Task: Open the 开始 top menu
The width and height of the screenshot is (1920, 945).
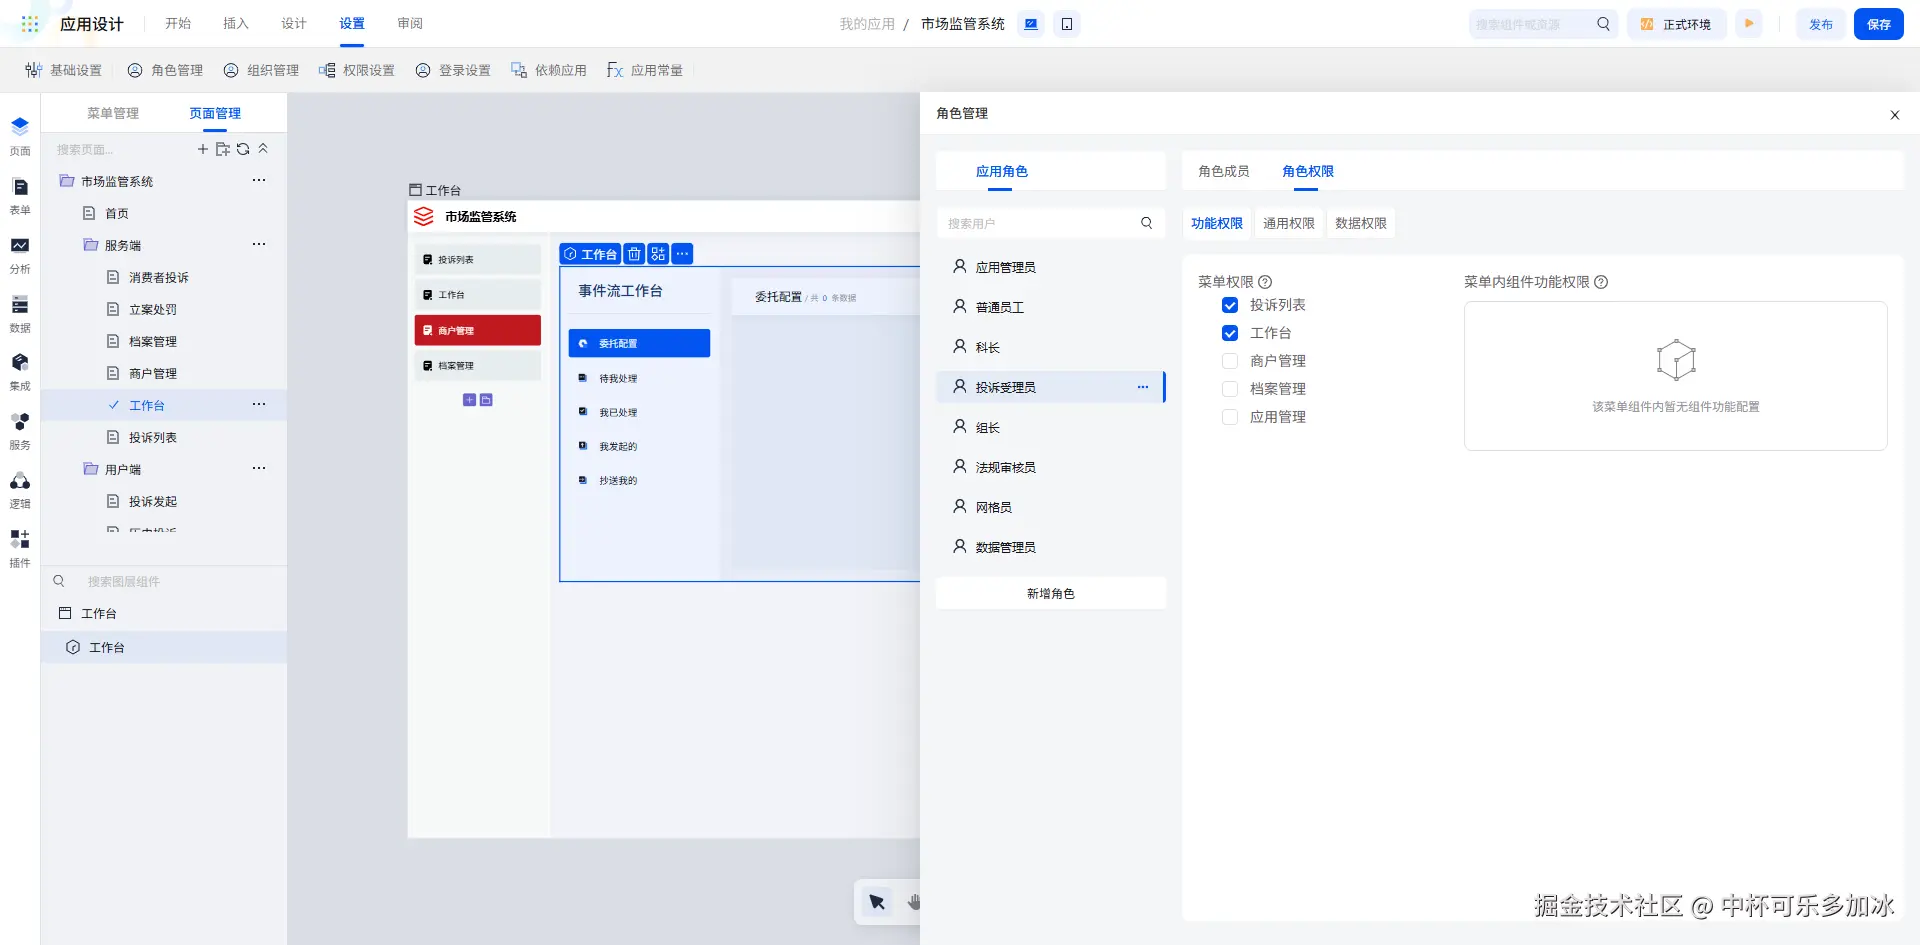Action: (178, 24)
